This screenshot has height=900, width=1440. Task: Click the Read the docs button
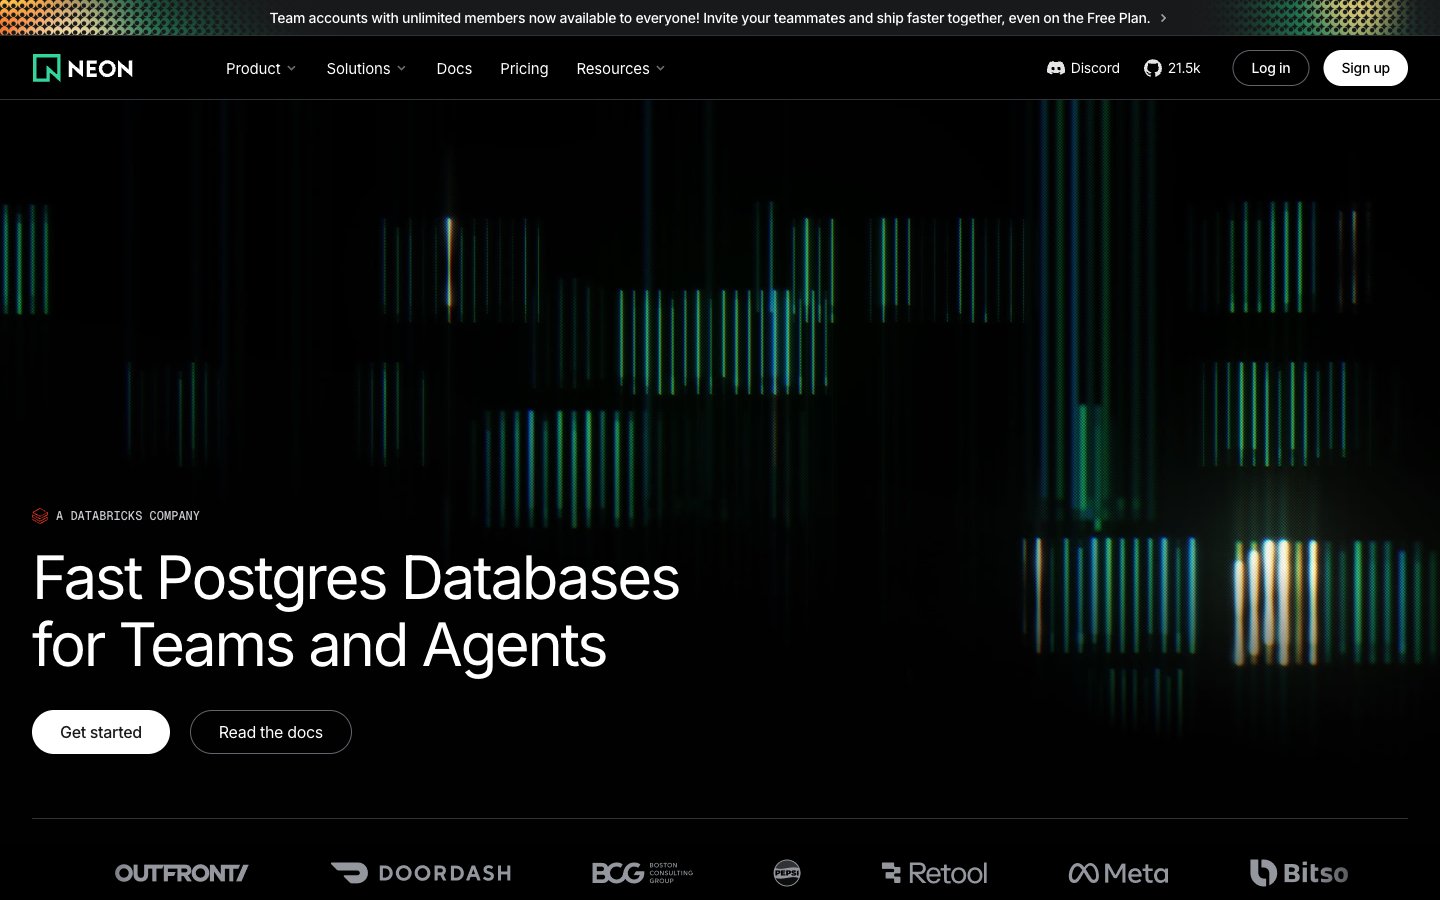[271, 732]
